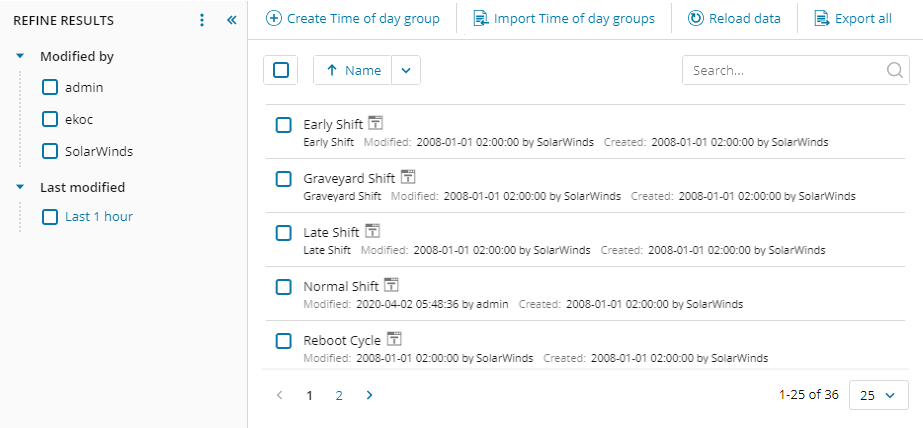Check the admin filter checkbox

tap(50, 88)
